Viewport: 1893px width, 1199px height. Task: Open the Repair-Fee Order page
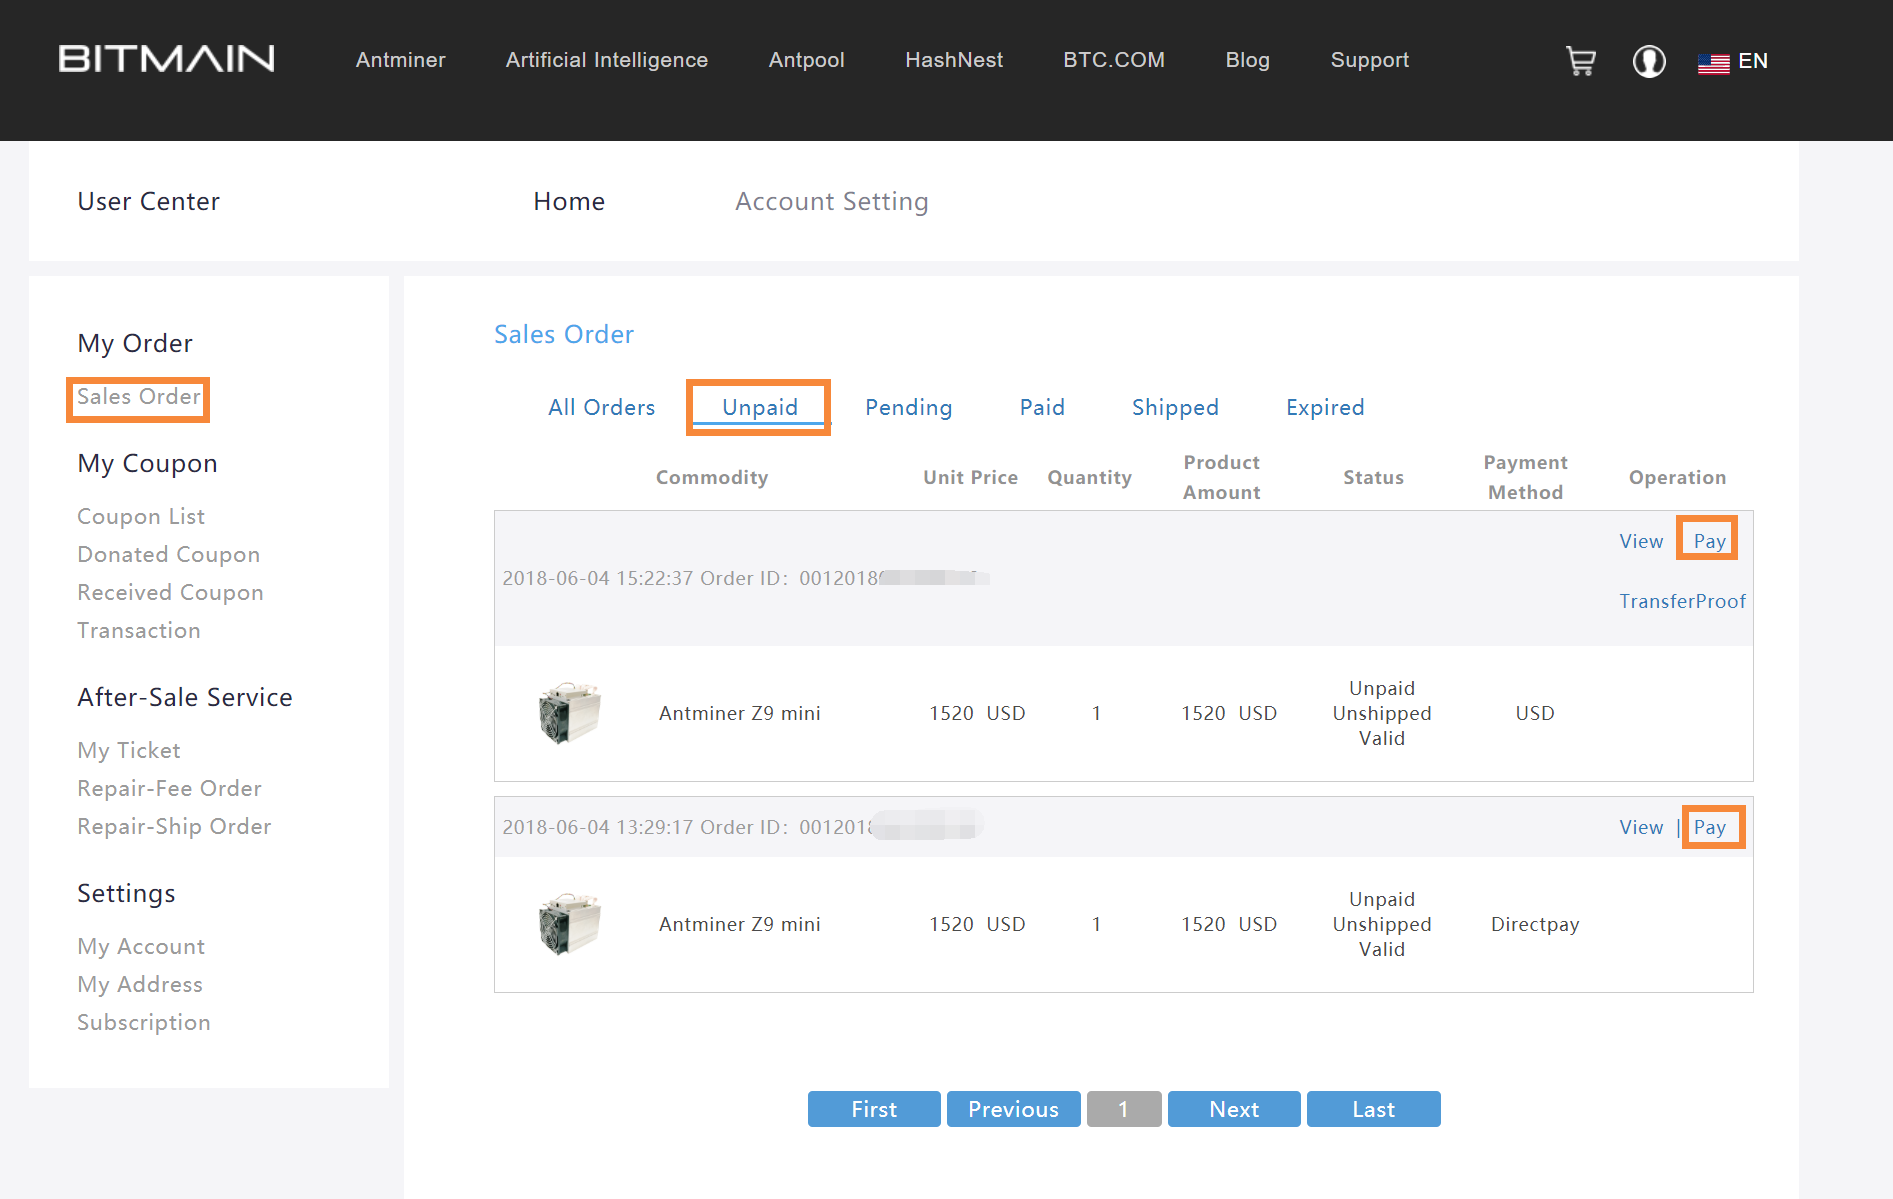click(x=169, y=788)
